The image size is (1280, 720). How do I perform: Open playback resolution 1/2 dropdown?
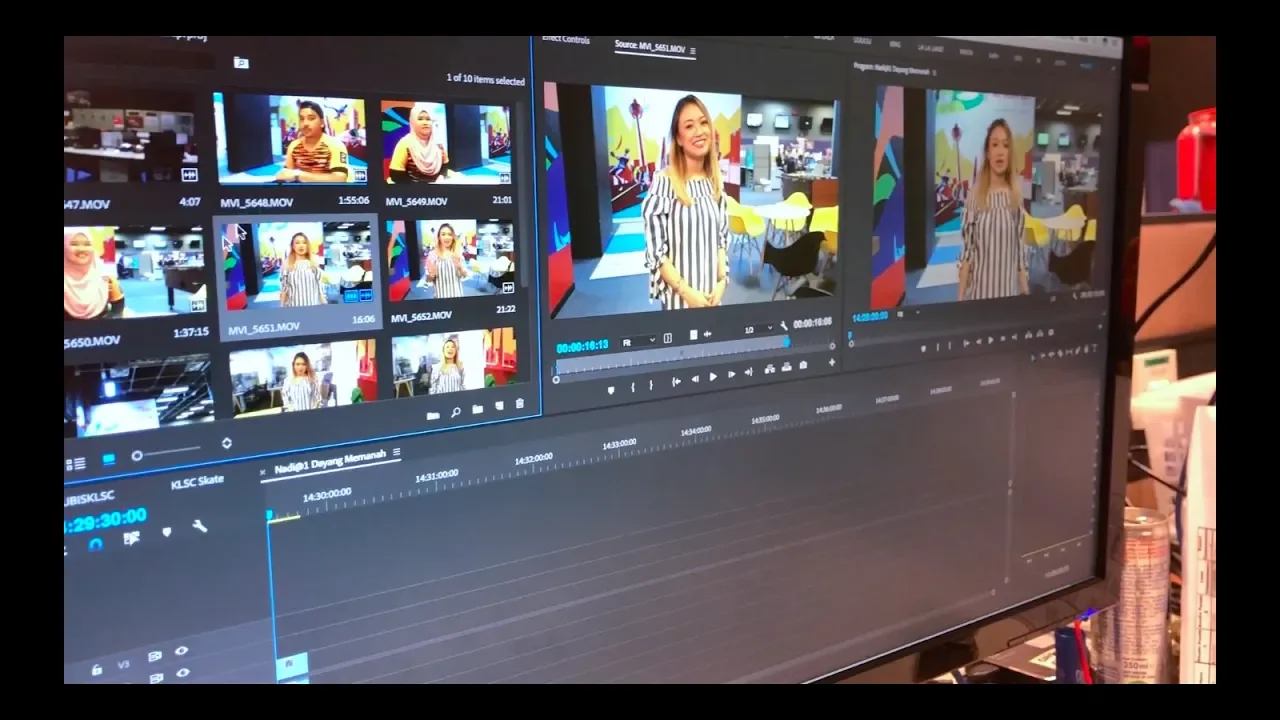pyautogui.click(x=759, y=329)
